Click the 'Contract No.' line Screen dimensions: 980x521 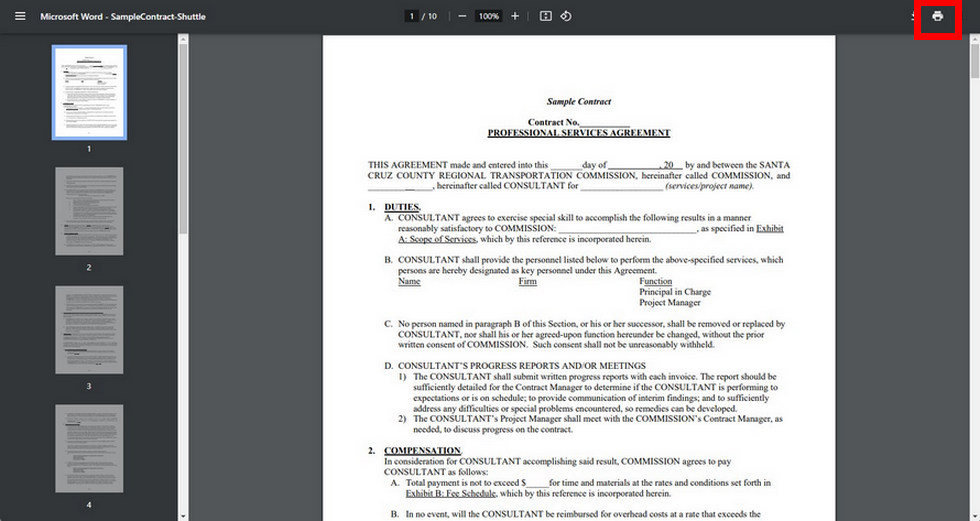[579, 122]
